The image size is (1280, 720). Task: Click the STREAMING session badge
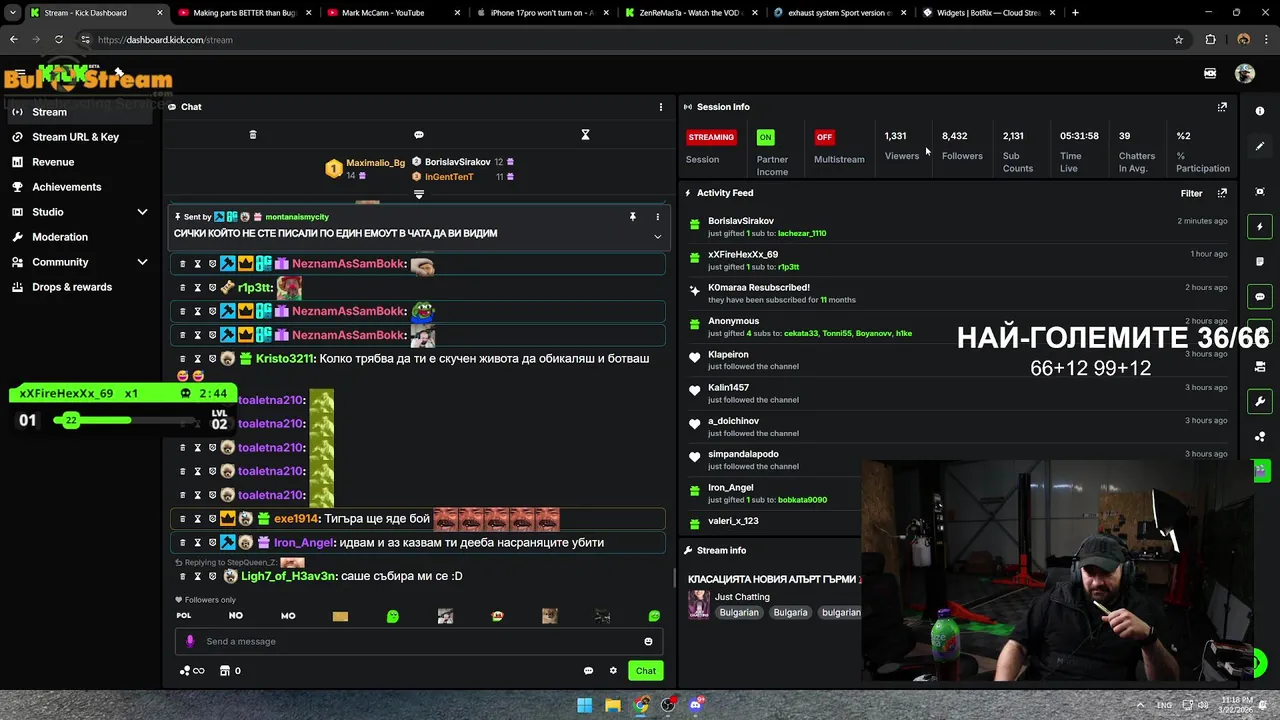(711, 137)
